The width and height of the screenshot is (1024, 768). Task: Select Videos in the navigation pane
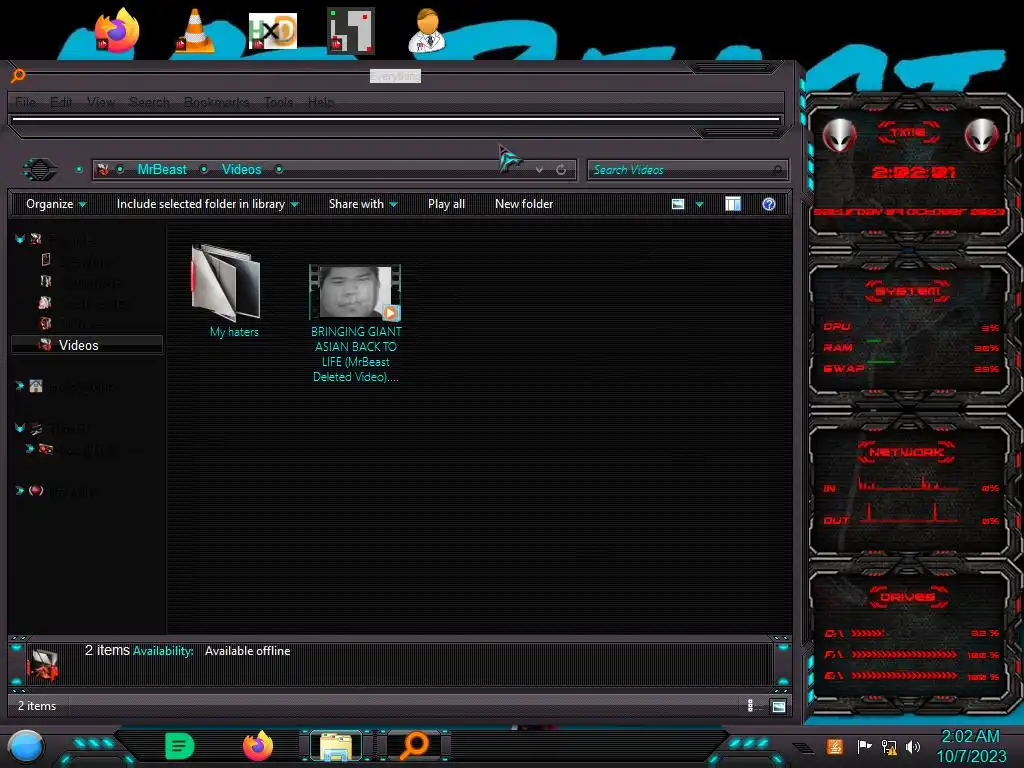tap(87, 345)
